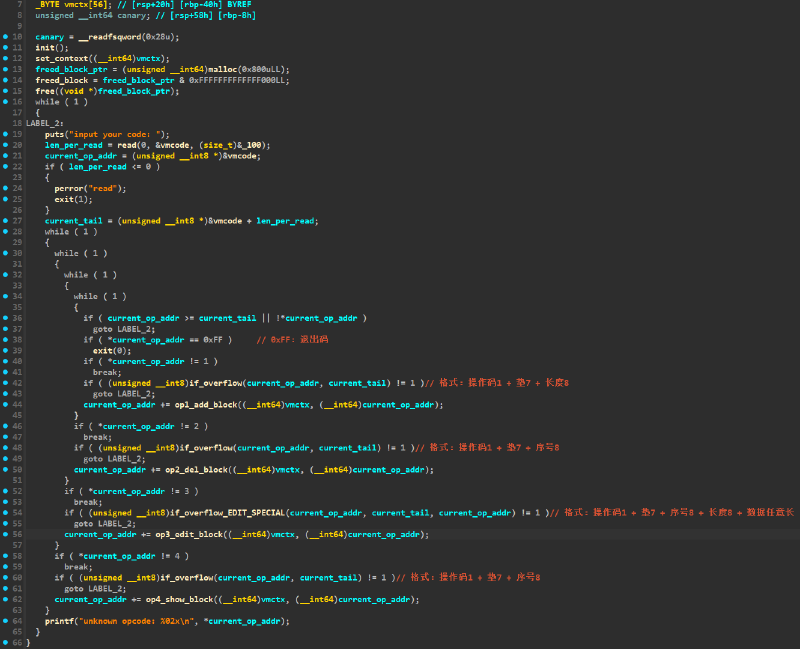This screenshot has height=649, width=800.
Task: Open the op4_show_block function
Action: [180, 599]
